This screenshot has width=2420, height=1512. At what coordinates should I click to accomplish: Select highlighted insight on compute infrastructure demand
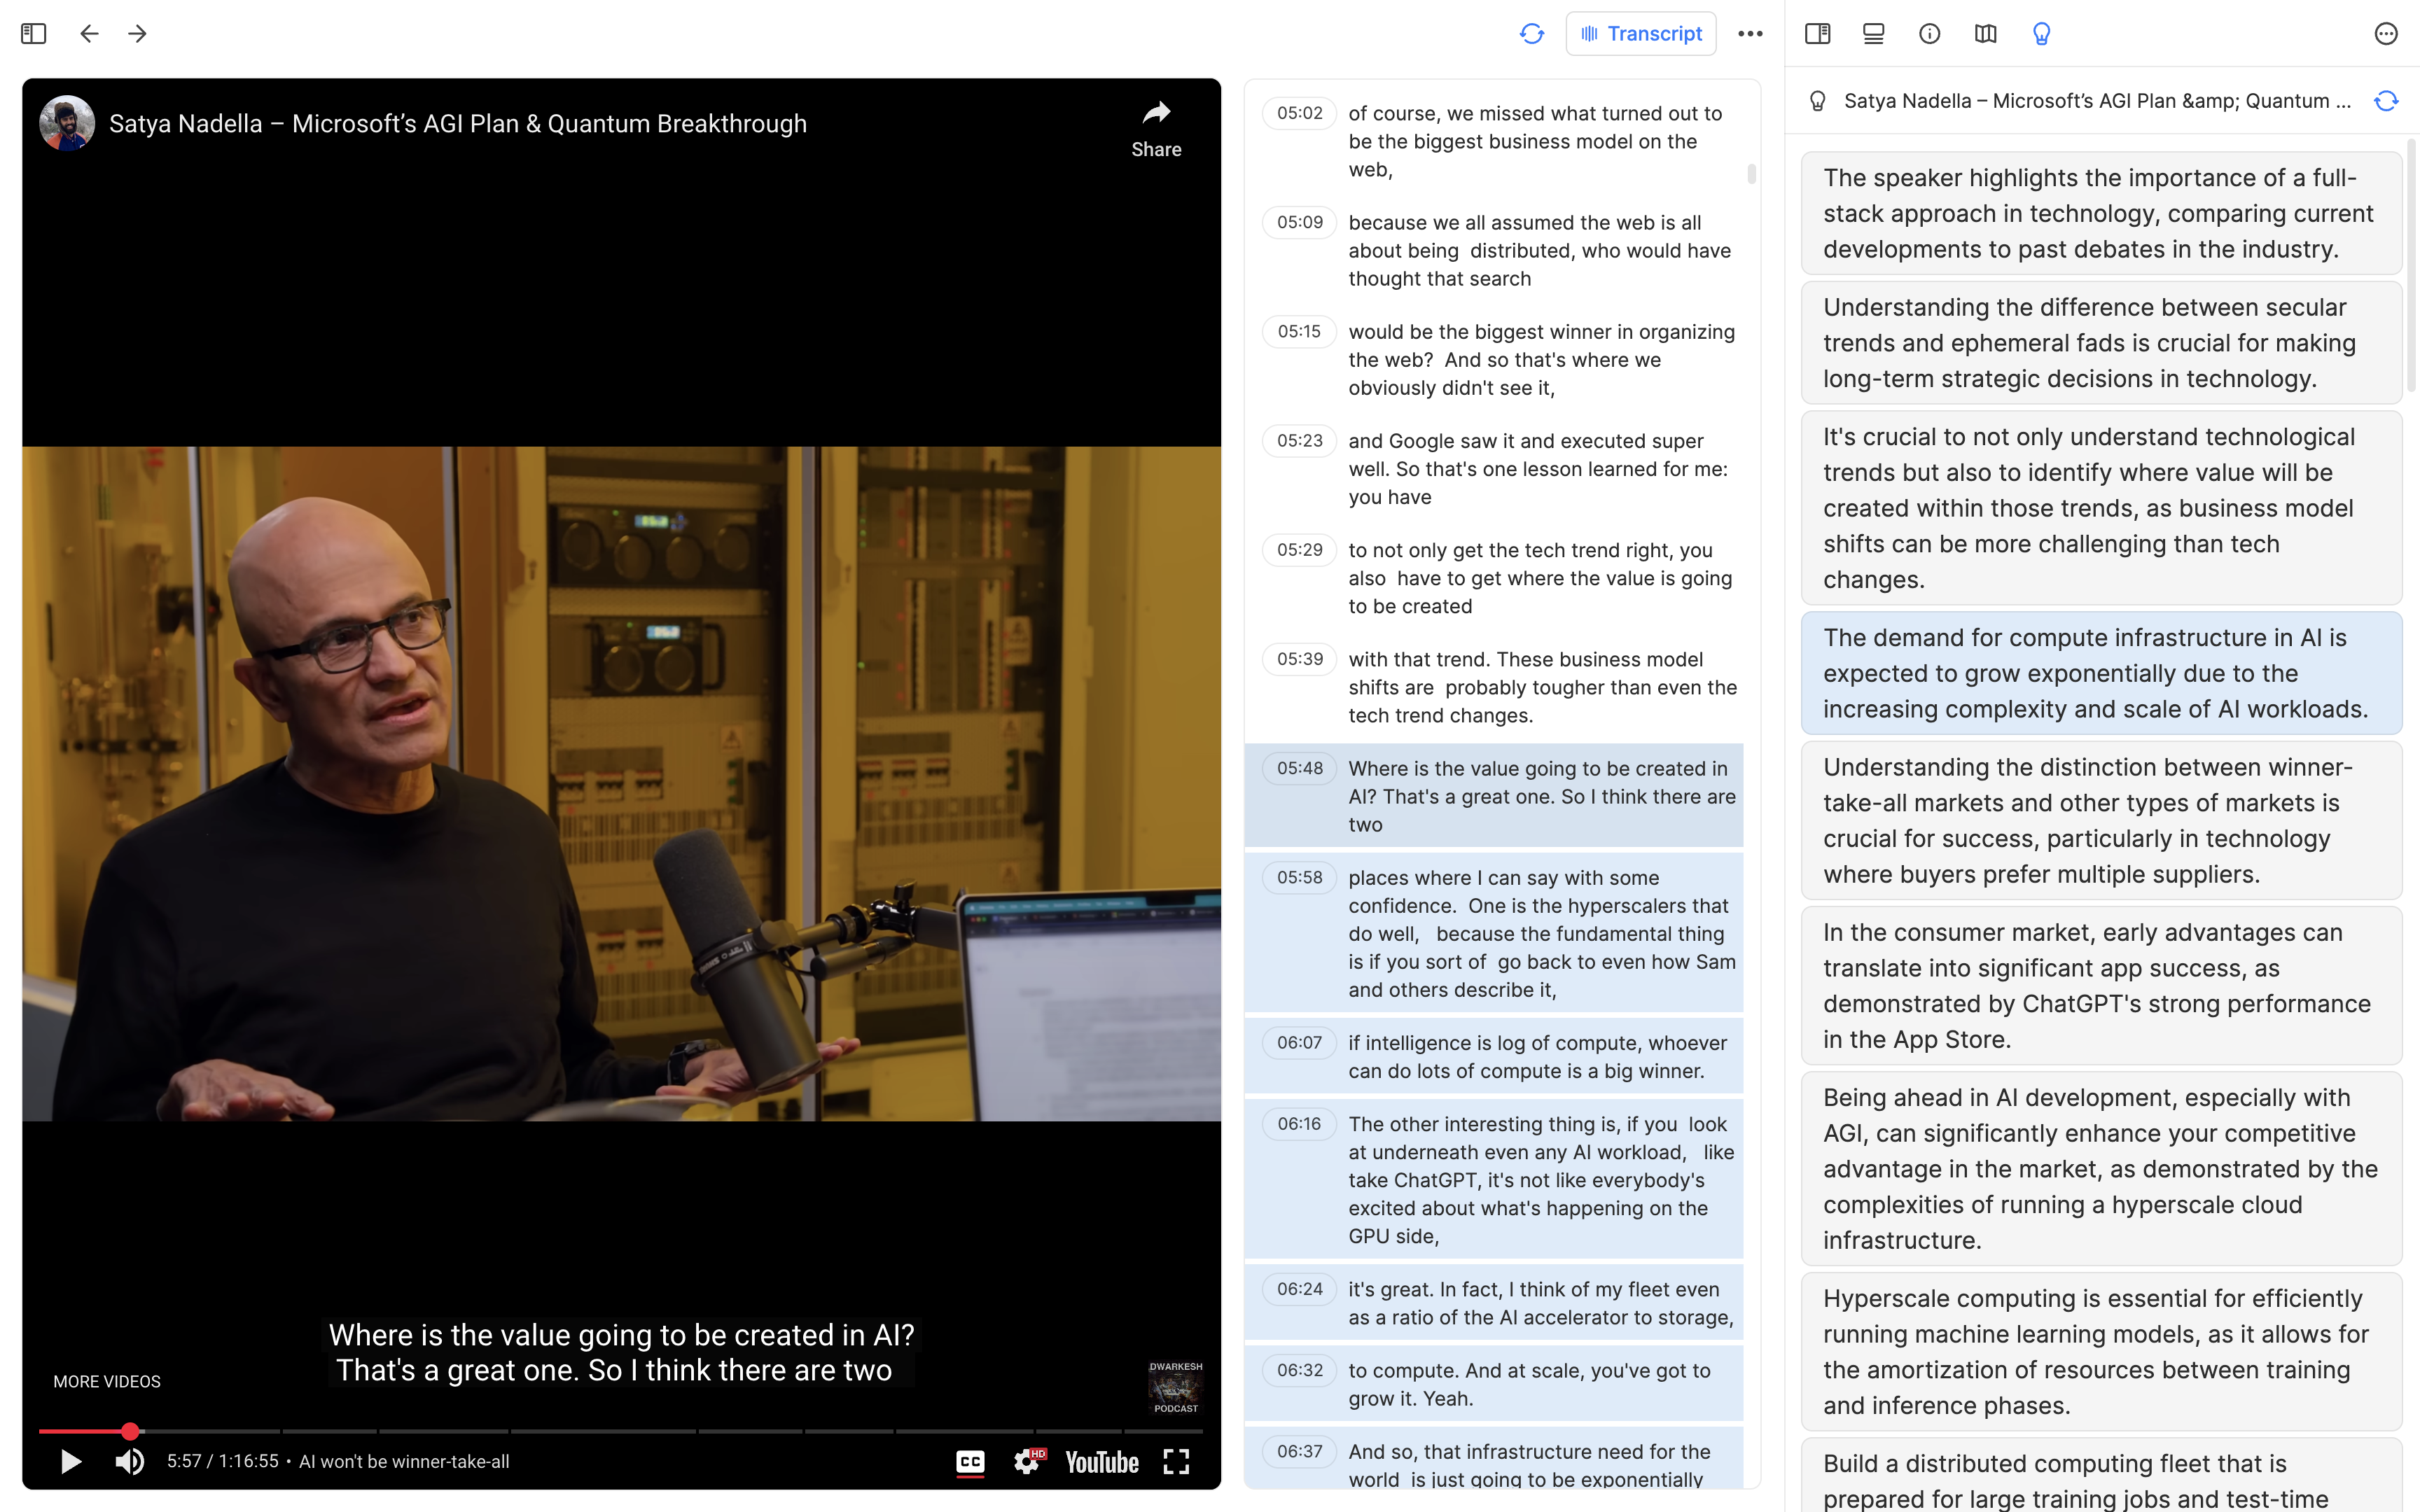pyautogui.click(x=2101, y=673)
